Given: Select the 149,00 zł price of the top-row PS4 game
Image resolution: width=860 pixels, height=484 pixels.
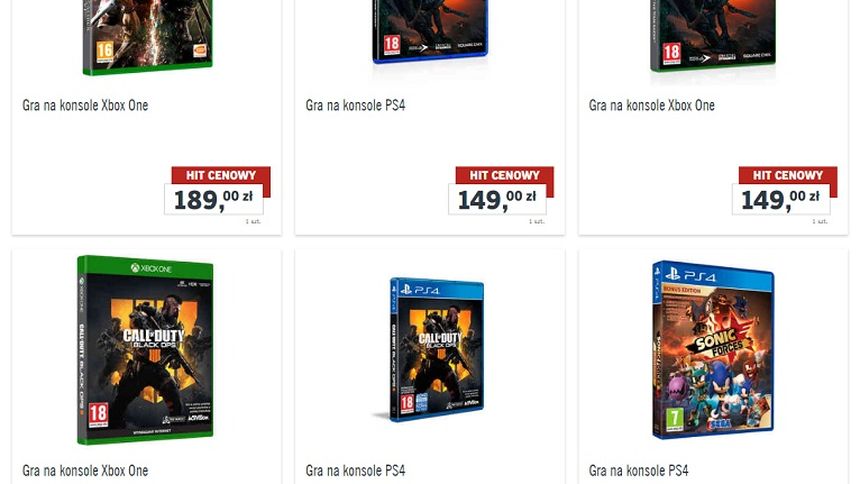Looking at the screenshot, I should [x=497, y=199].
